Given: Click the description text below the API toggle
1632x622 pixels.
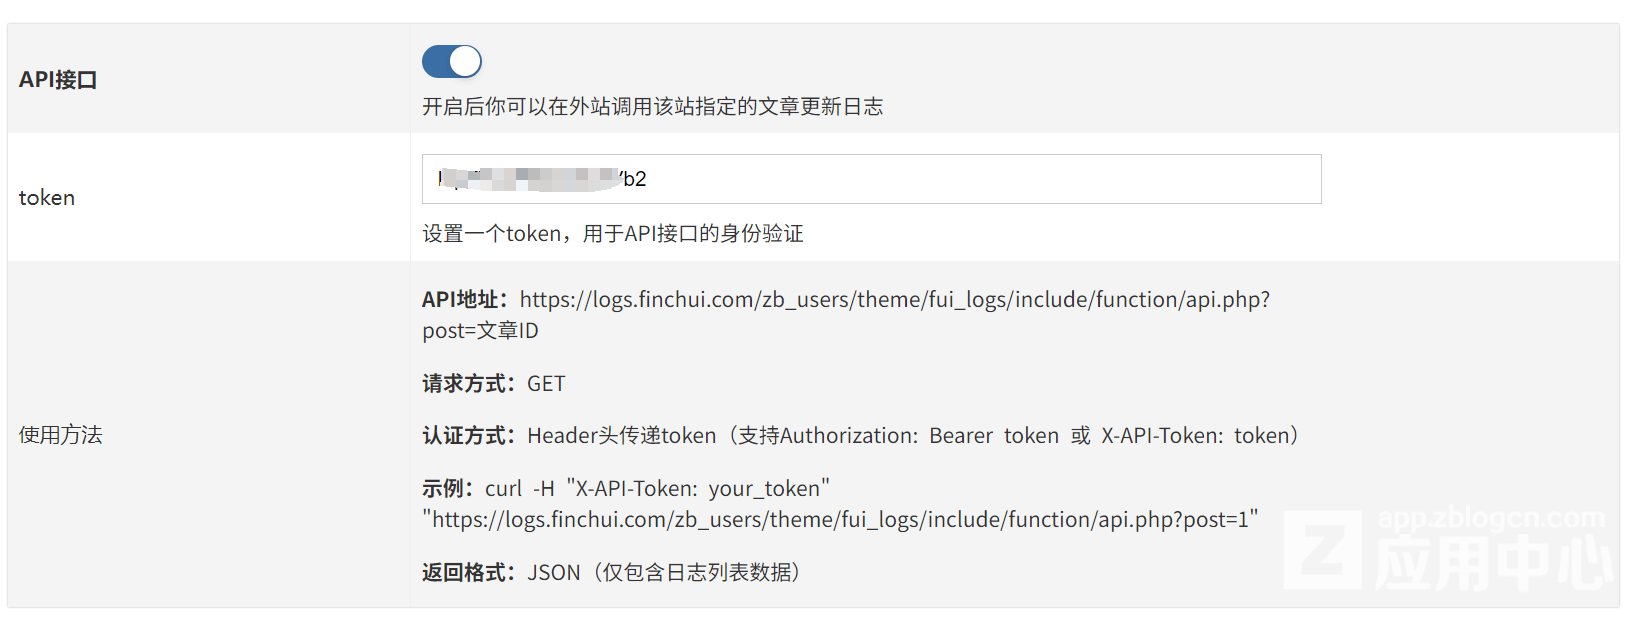Looking at the screenshot, I should click(x=653, y=107).
